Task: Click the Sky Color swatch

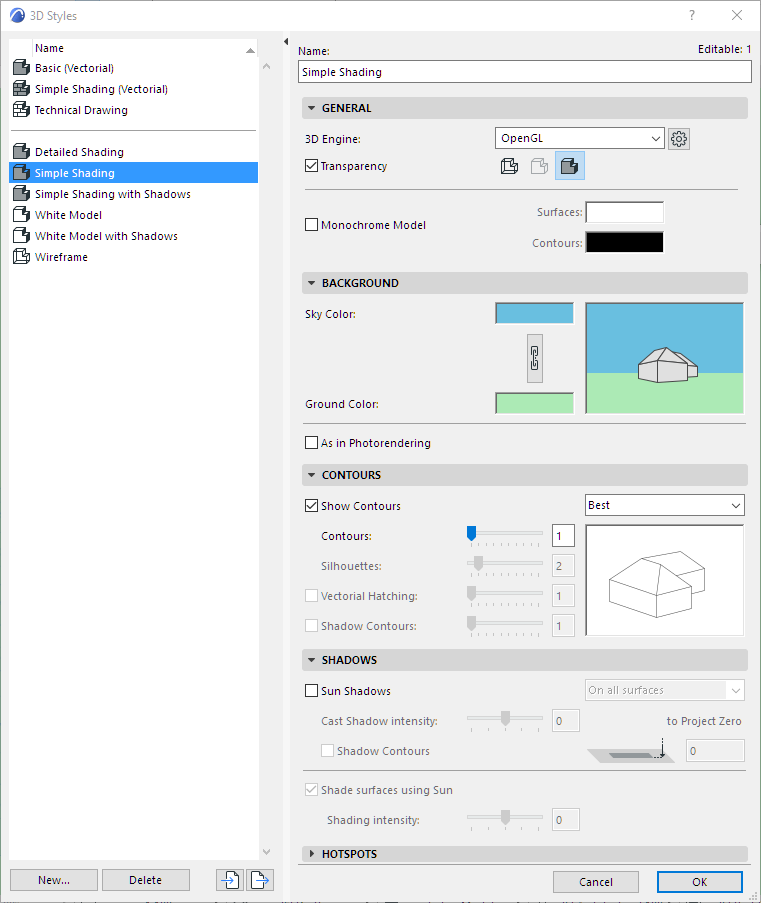Action: pyautogui.click(x=535, y=313)
